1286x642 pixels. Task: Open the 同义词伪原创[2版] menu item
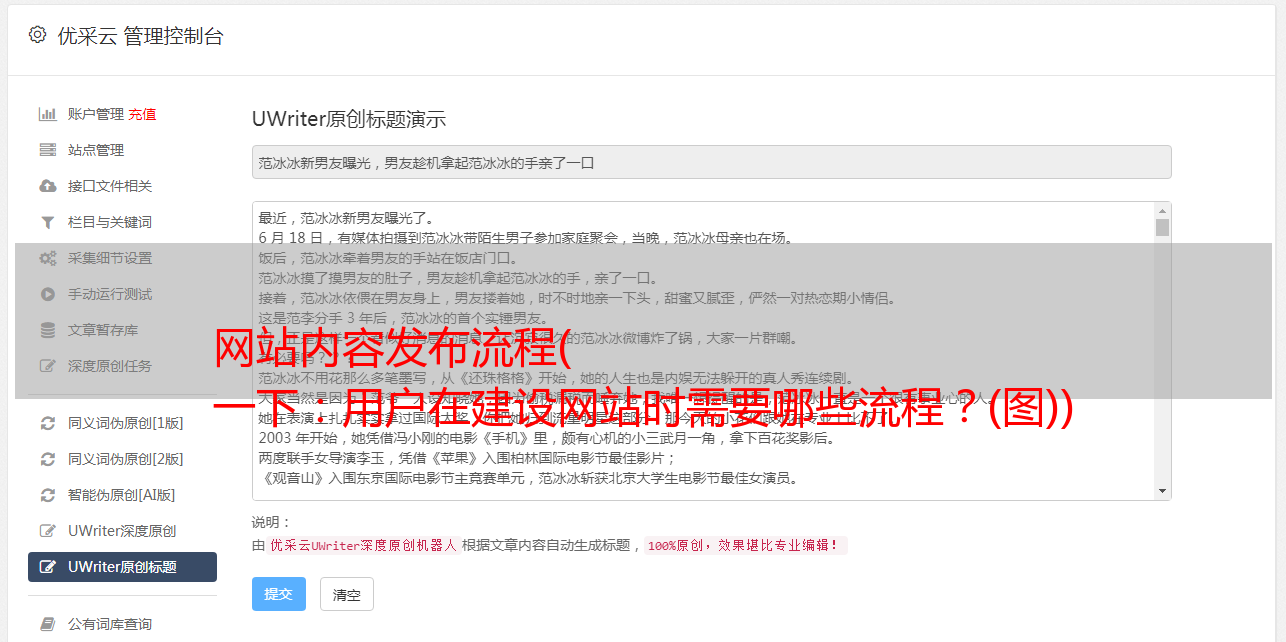126,459
